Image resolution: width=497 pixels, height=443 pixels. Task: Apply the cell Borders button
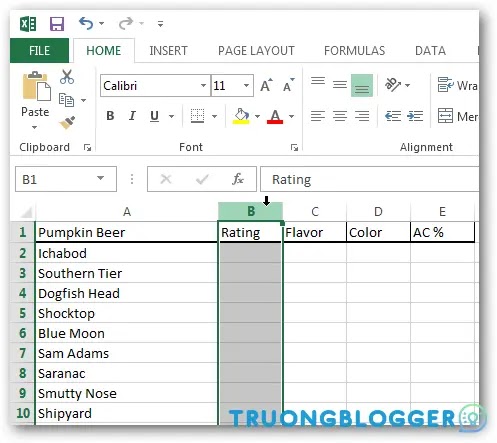197,116
